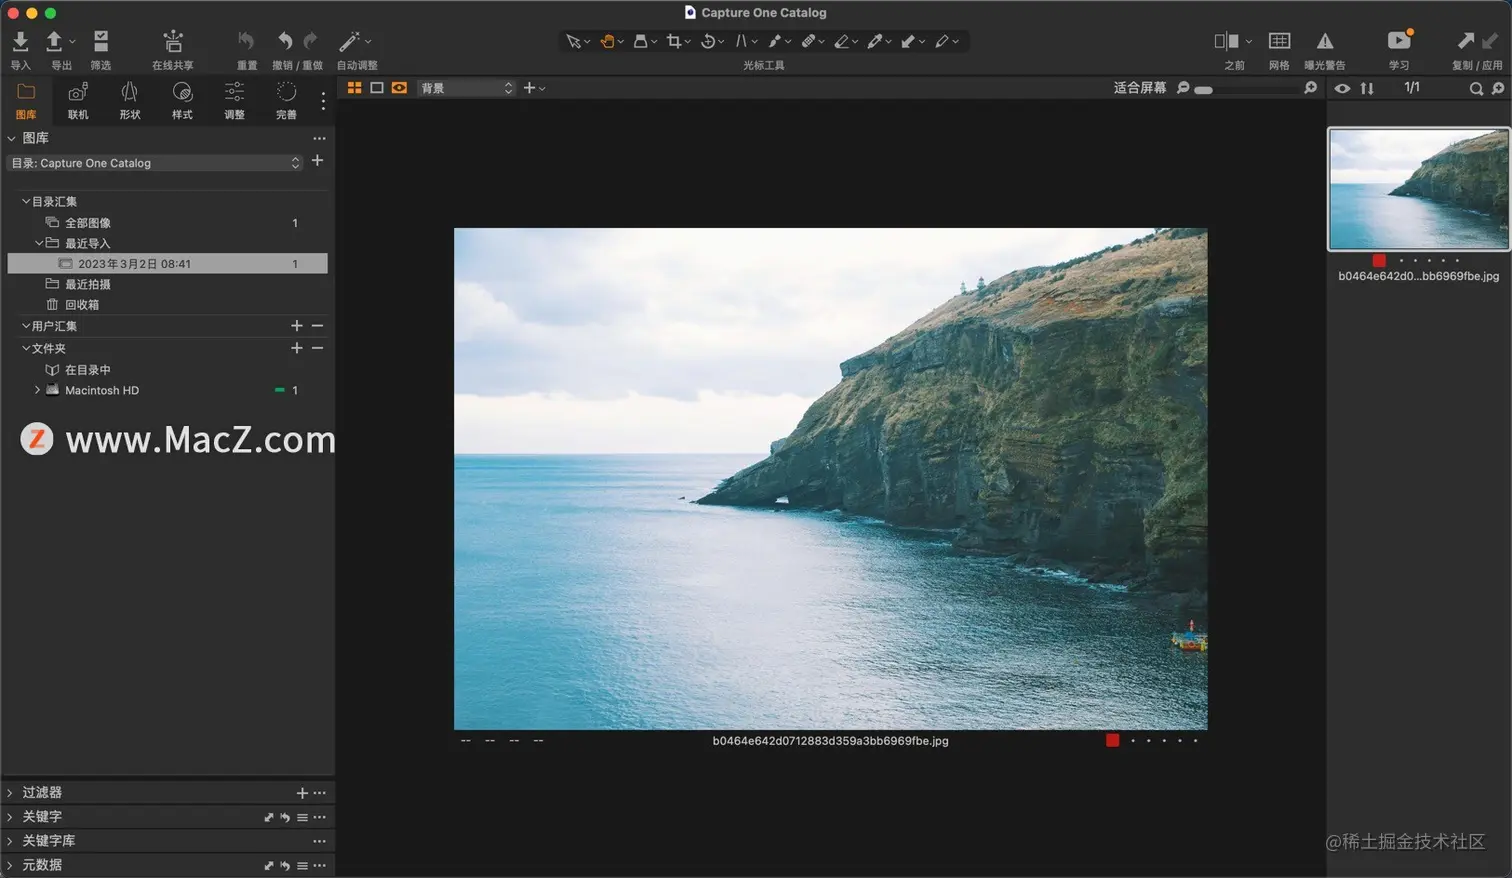Click 适合屏幕 fit to screen button
The image size is (1512, 878).
point(1139,88)
